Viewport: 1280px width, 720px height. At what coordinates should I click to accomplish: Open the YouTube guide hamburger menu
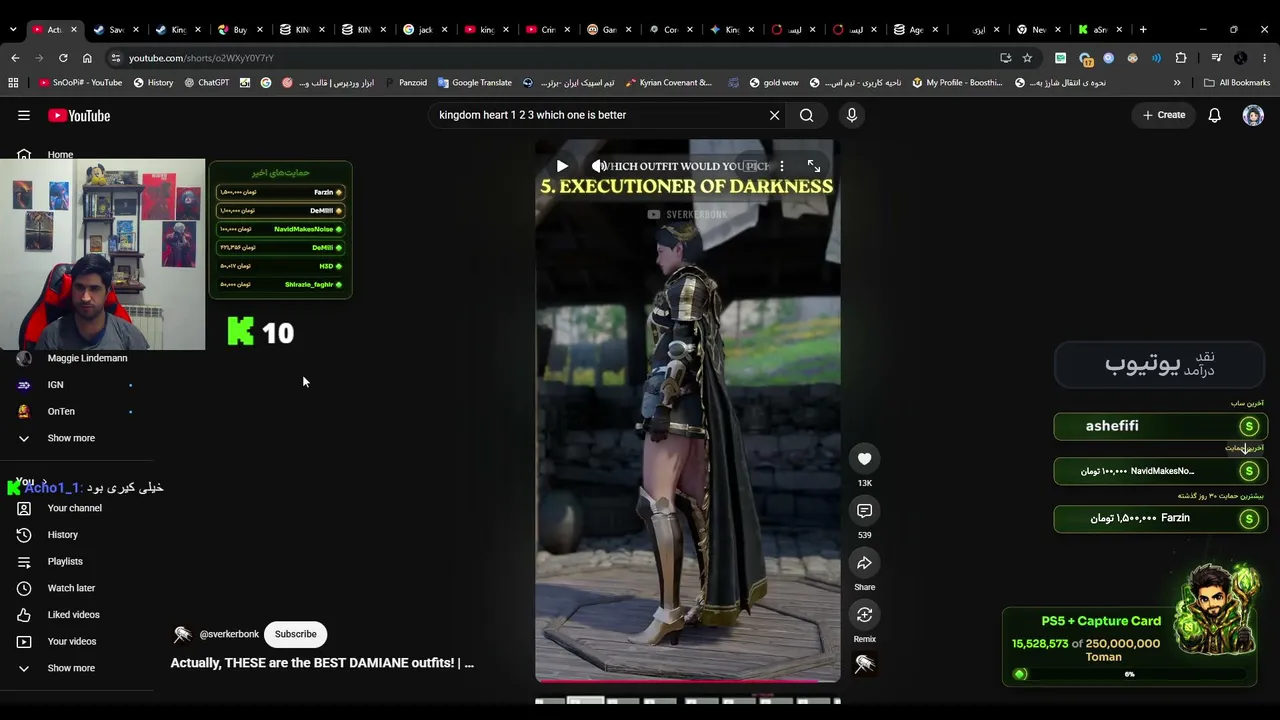coord(24,115)
